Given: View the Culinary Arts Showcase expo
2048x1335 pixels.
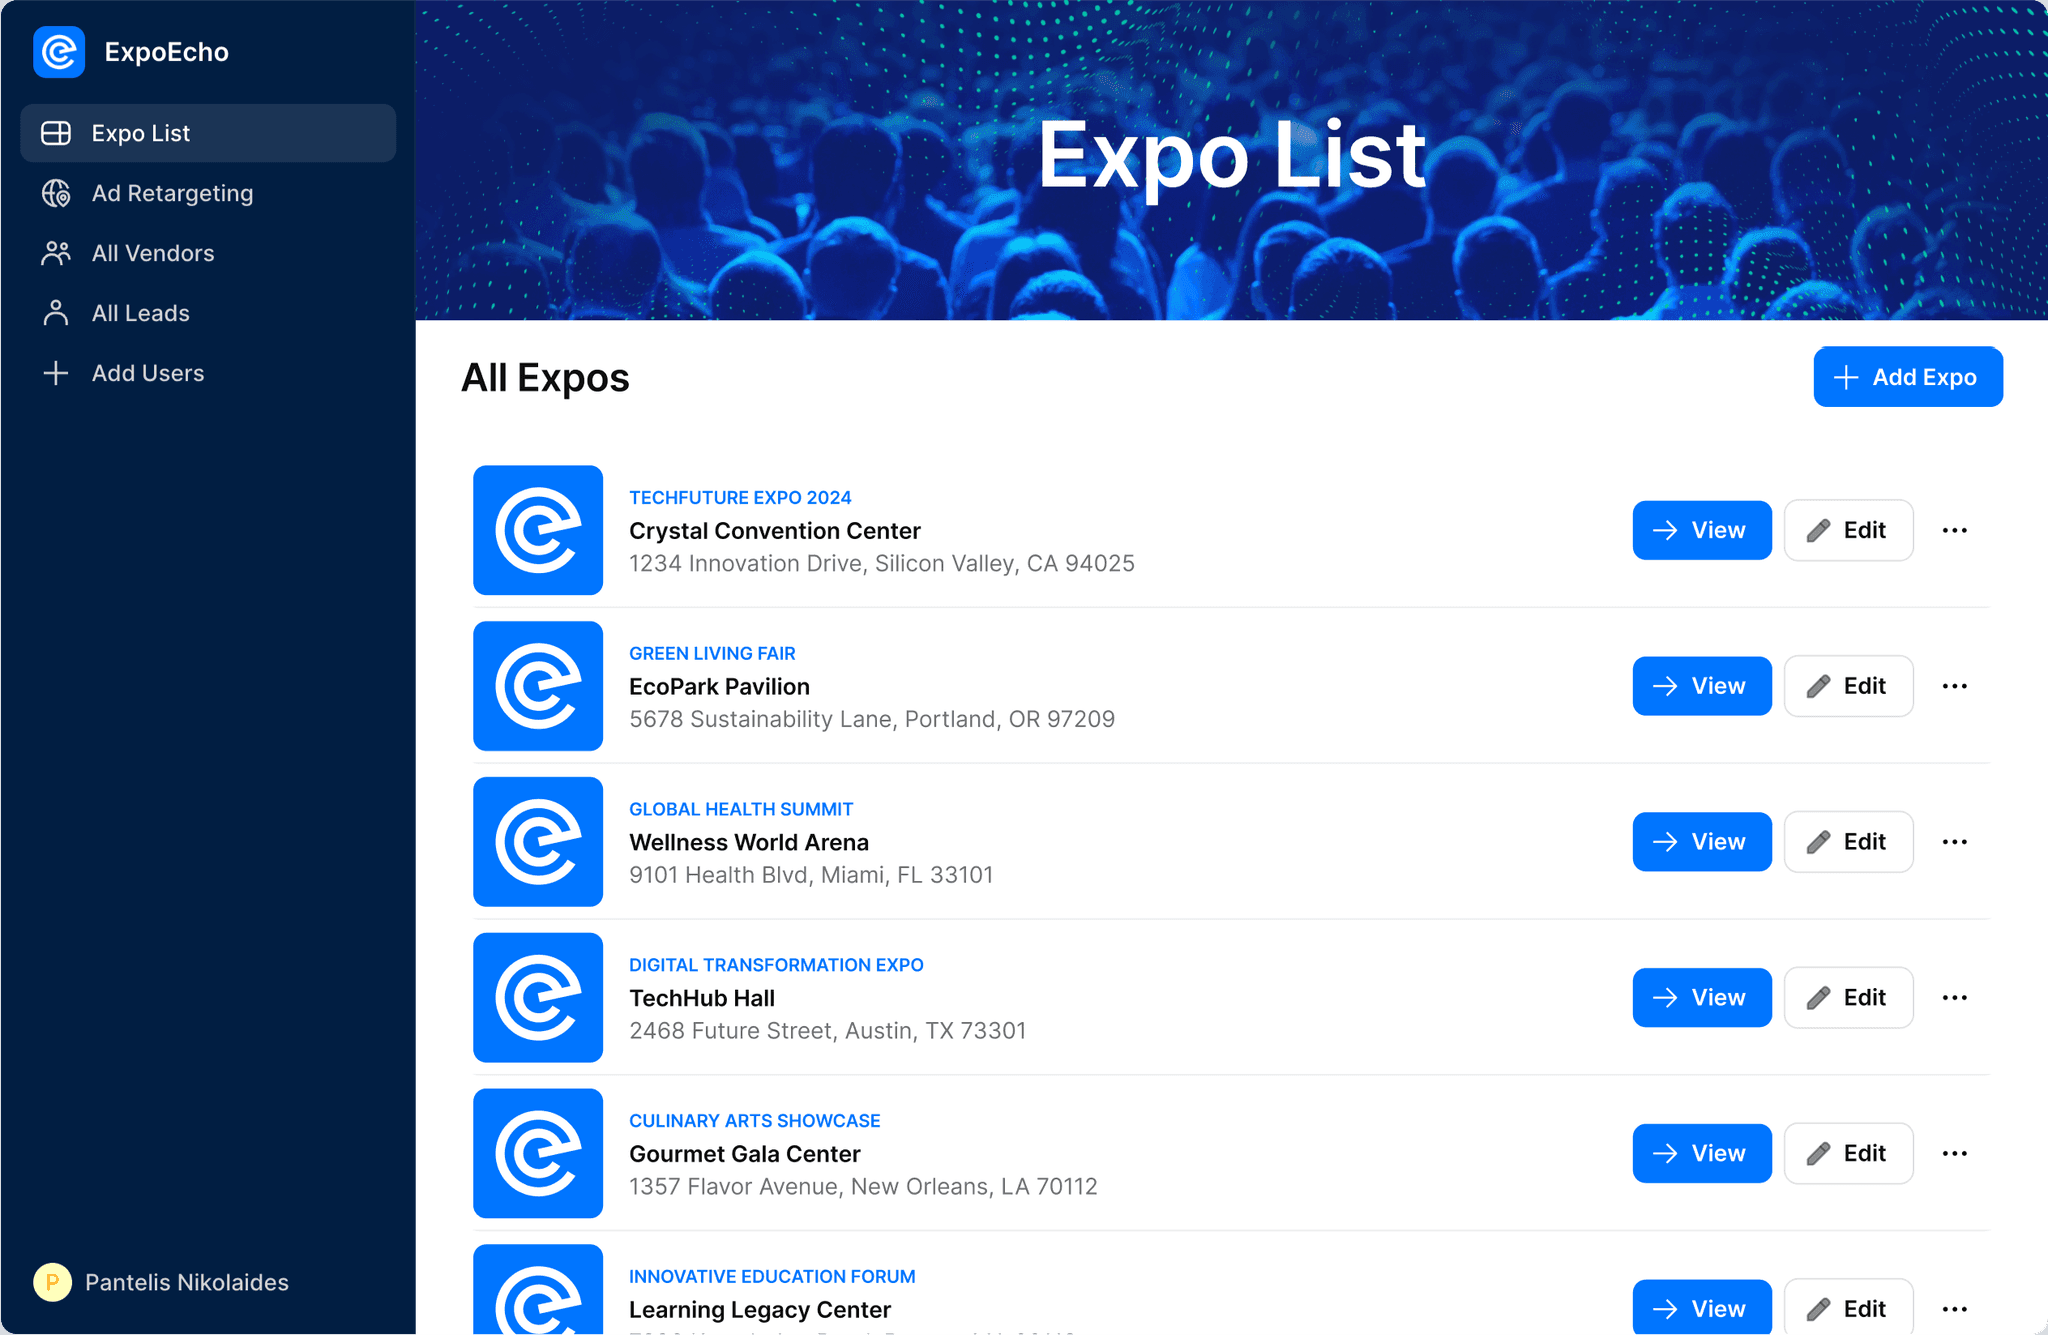Looking at the screenshot, I should coord(1701,1153).
